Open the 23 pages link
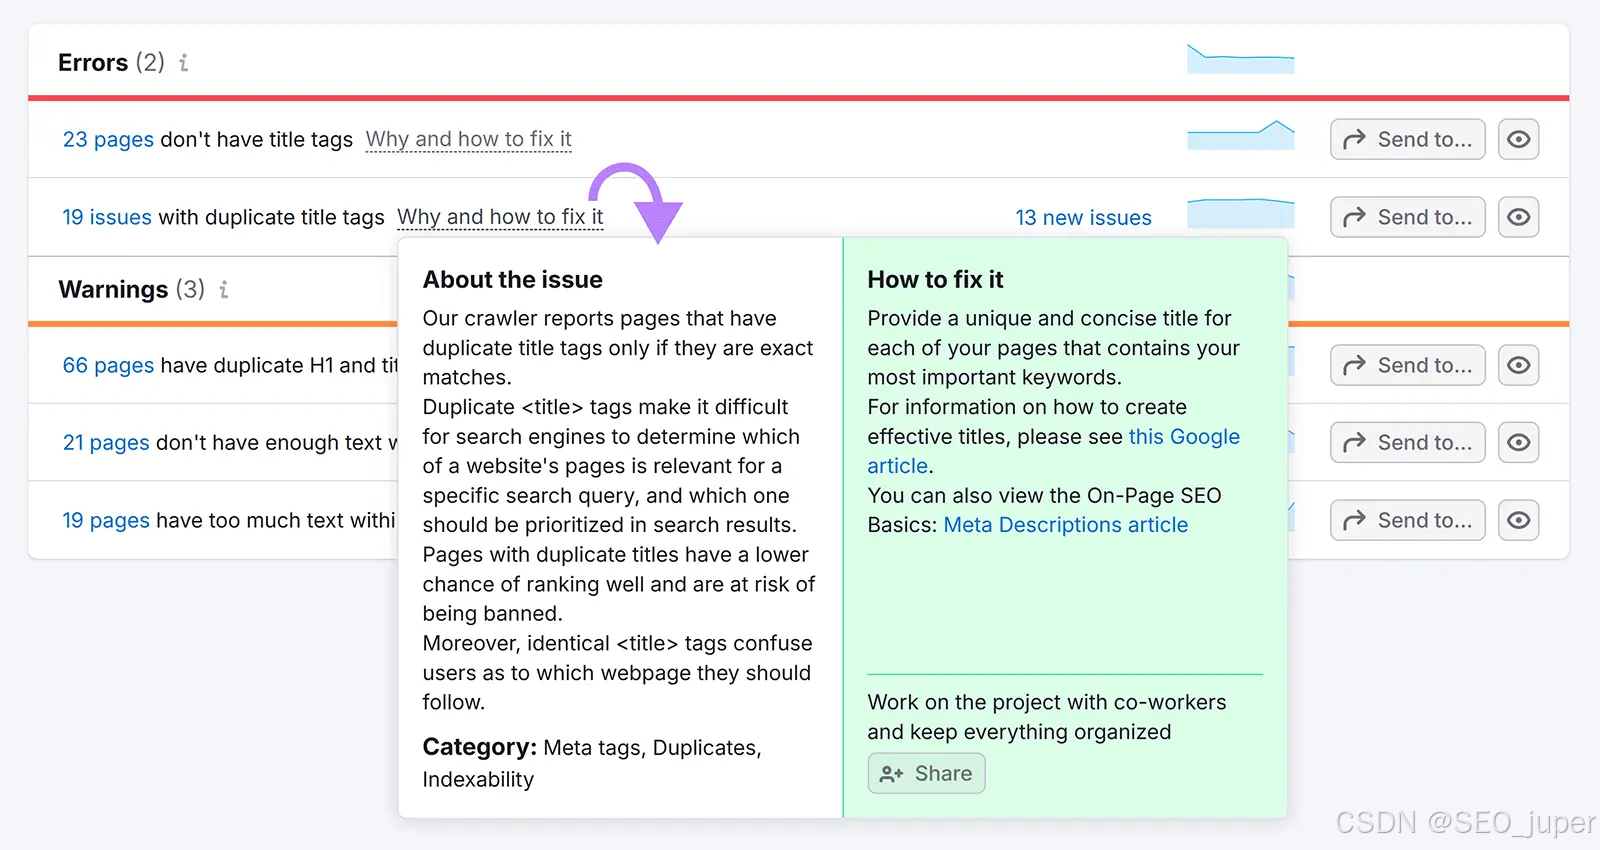1600x850 pixels. (108, 139)
